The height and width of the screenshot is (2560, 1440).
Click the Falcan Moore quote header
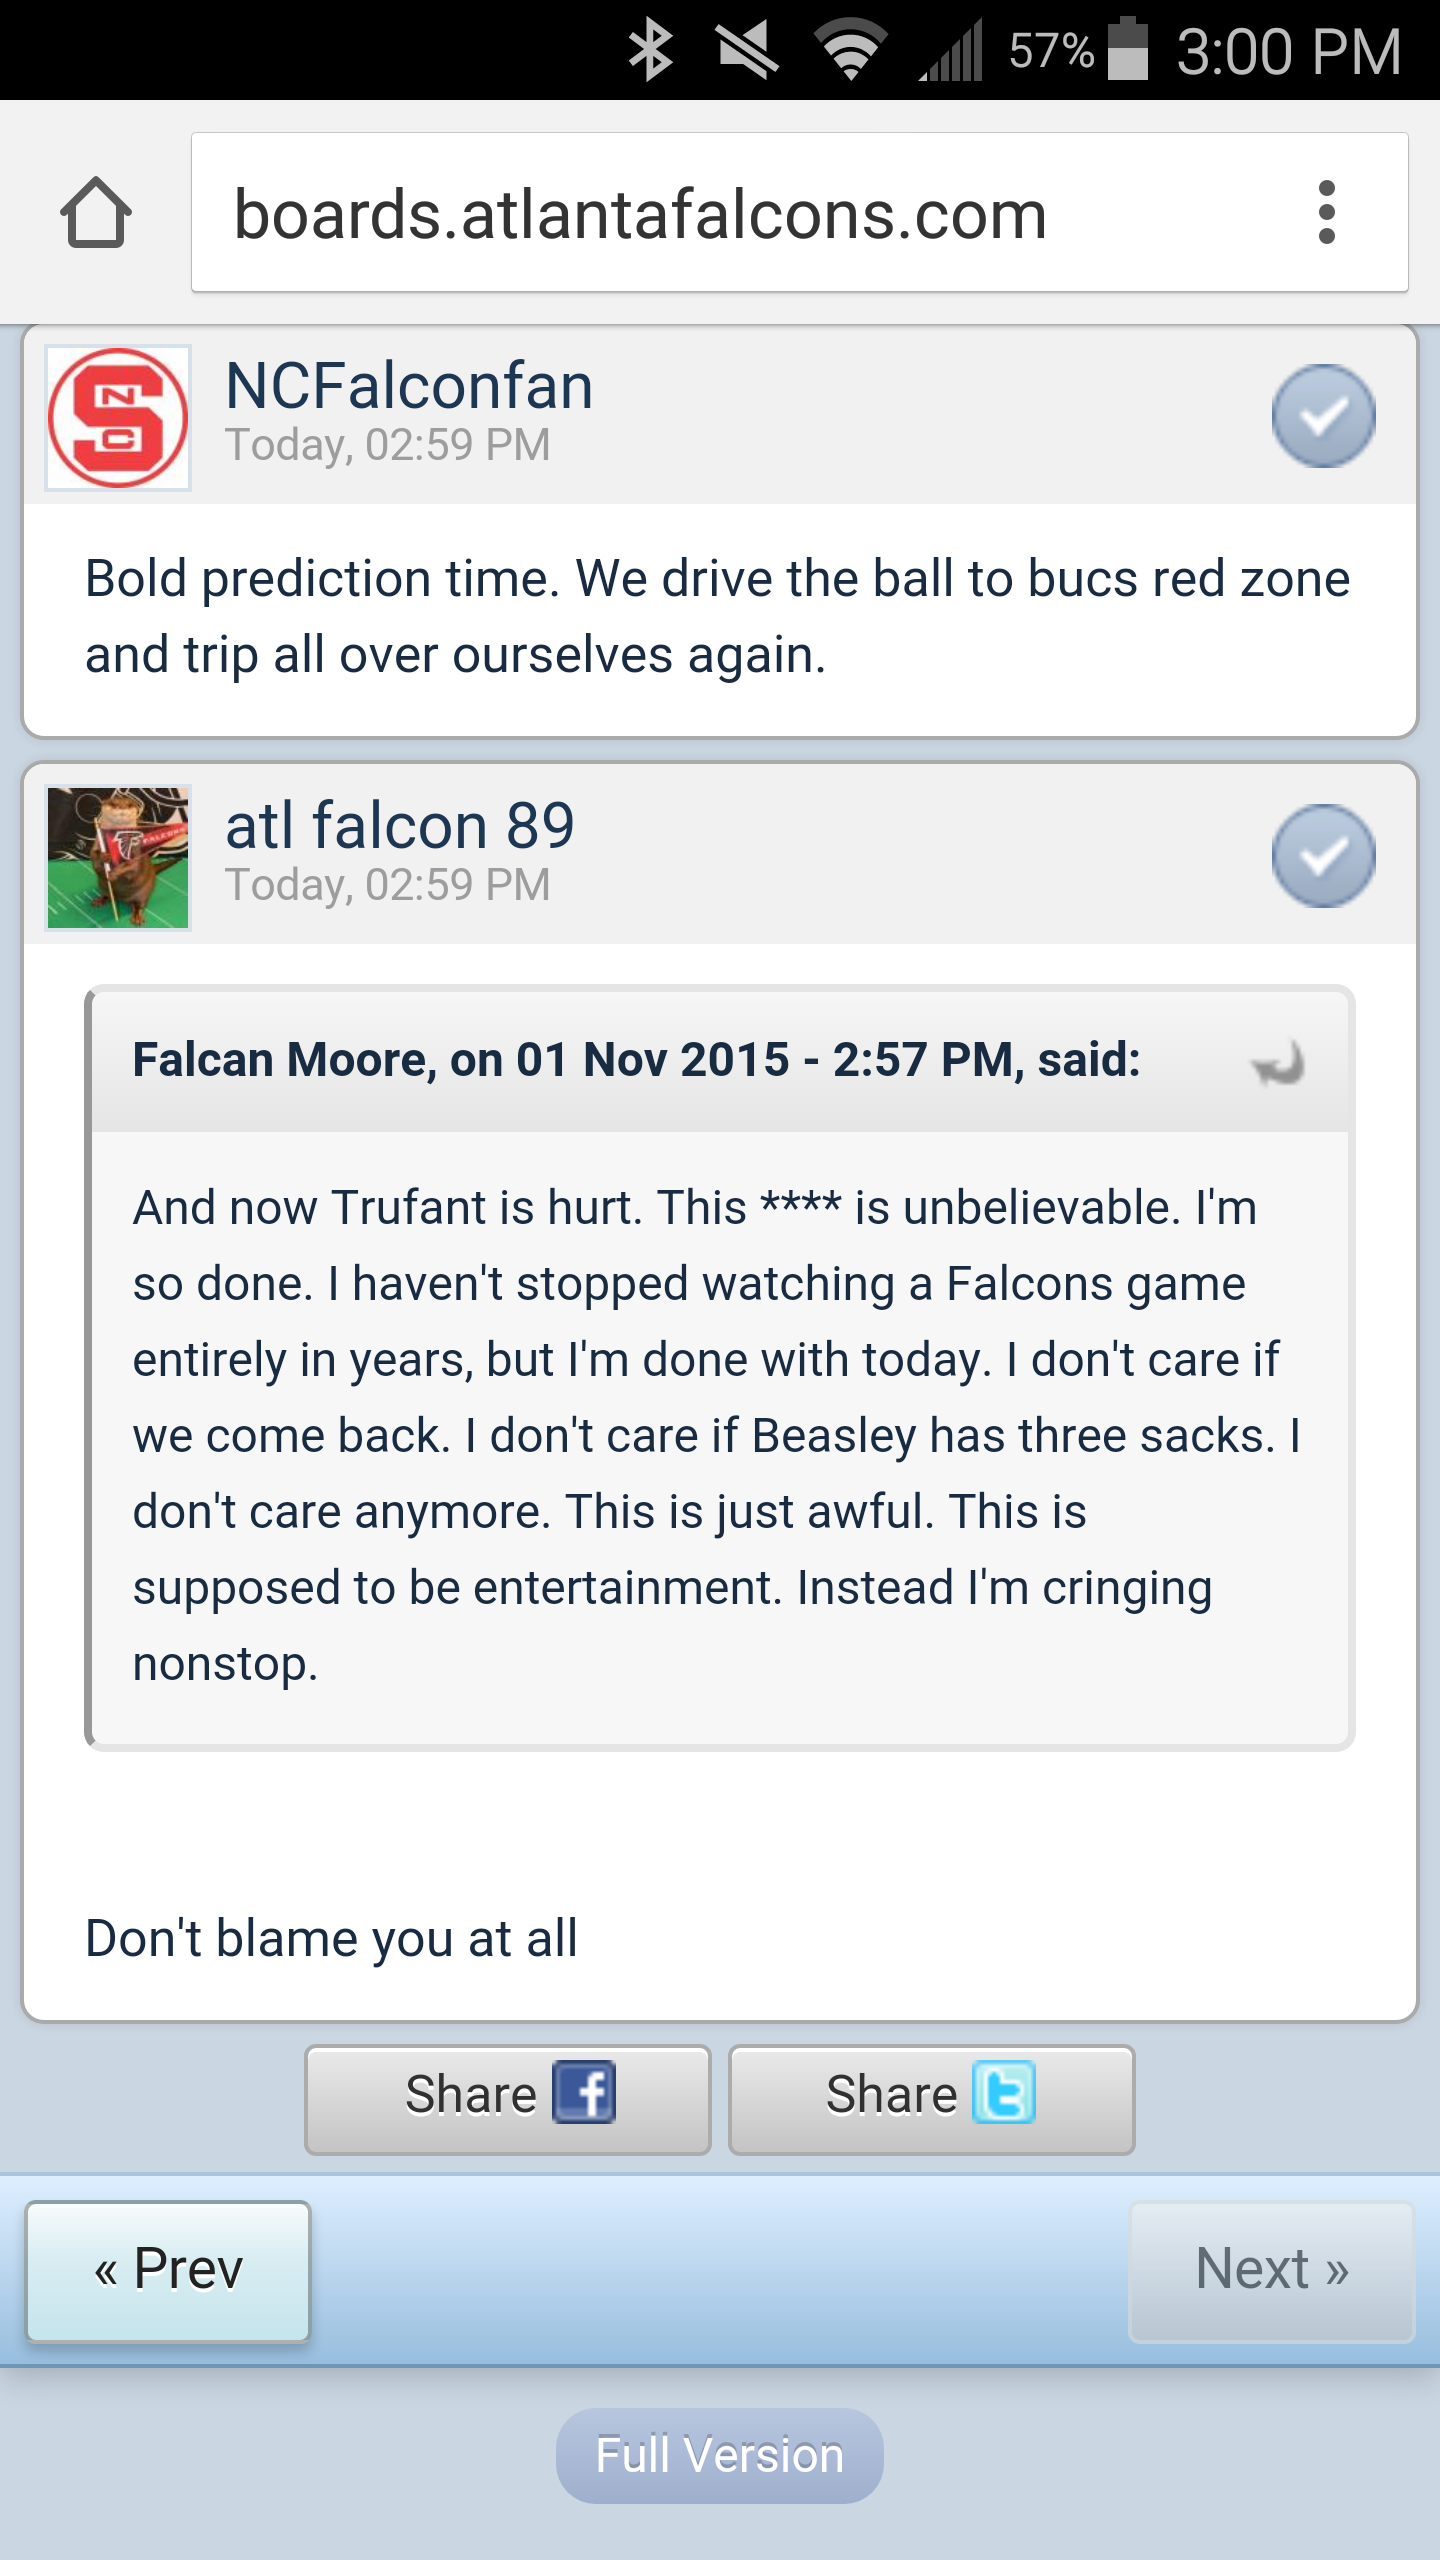720,1060
